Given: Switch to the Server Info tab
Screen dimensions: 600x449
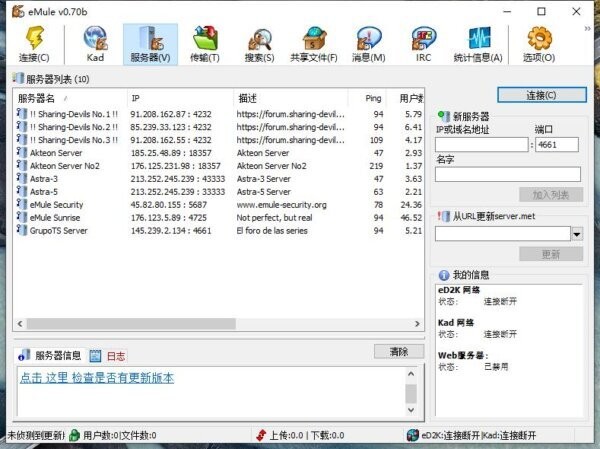Looking at the screenshot, I should [x=50, y=356].
